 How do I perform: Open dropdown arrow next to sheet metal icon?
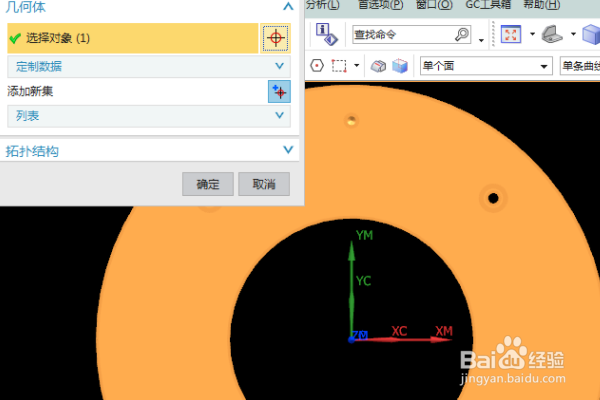coord(573,34)
